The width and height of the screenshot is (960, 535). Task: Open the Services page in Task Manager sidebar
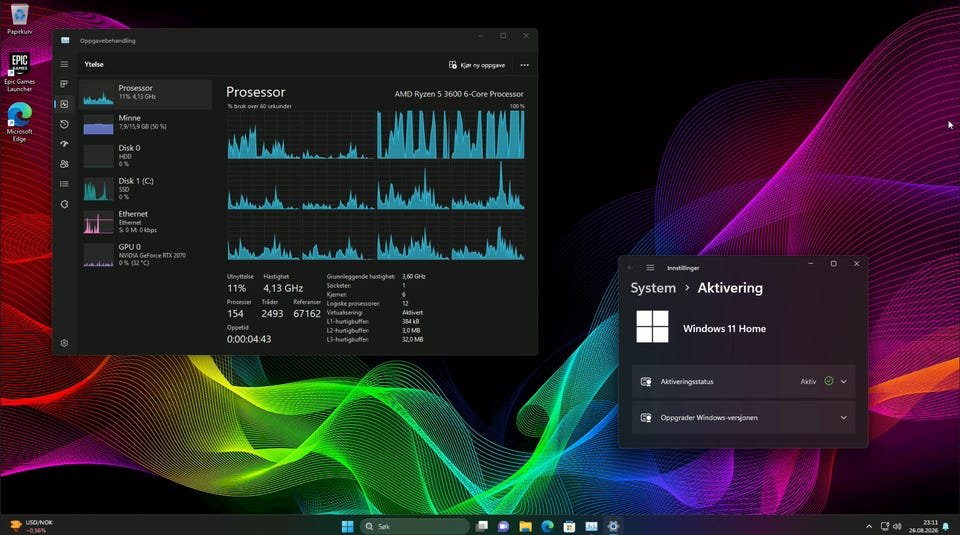(x=64, y=204)
